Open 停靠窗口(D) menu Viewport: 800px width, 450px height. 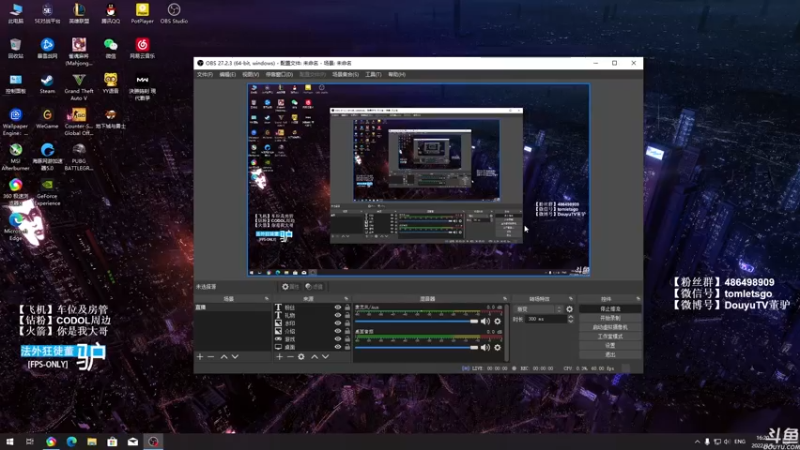click(x=279, y=74)
